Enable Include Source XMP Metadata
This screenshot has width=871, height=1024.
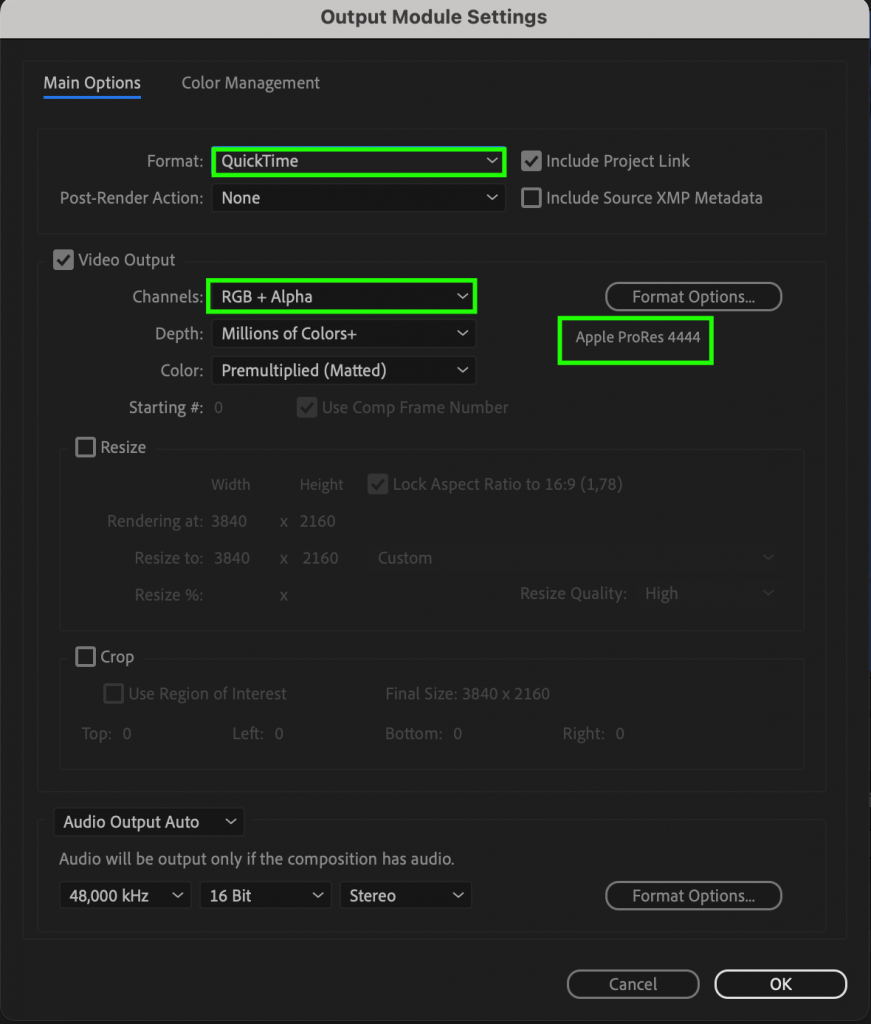[x=530, y=197]
